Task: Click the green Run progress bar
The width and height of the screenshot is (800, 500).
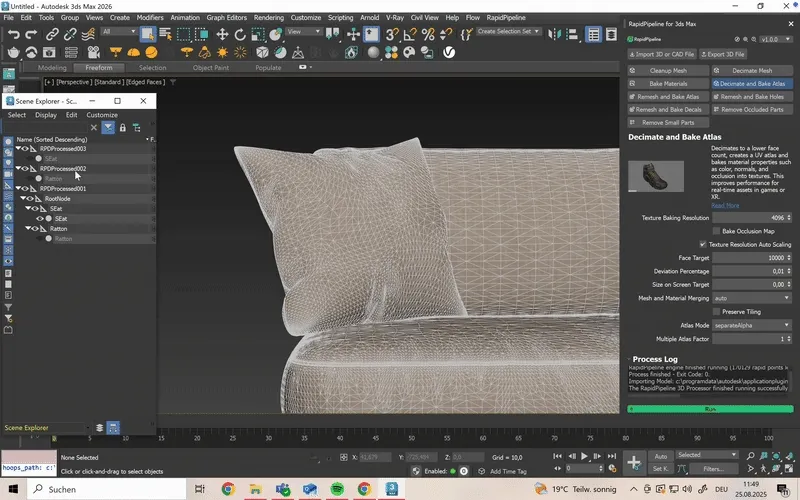Action: pos(710,409)
